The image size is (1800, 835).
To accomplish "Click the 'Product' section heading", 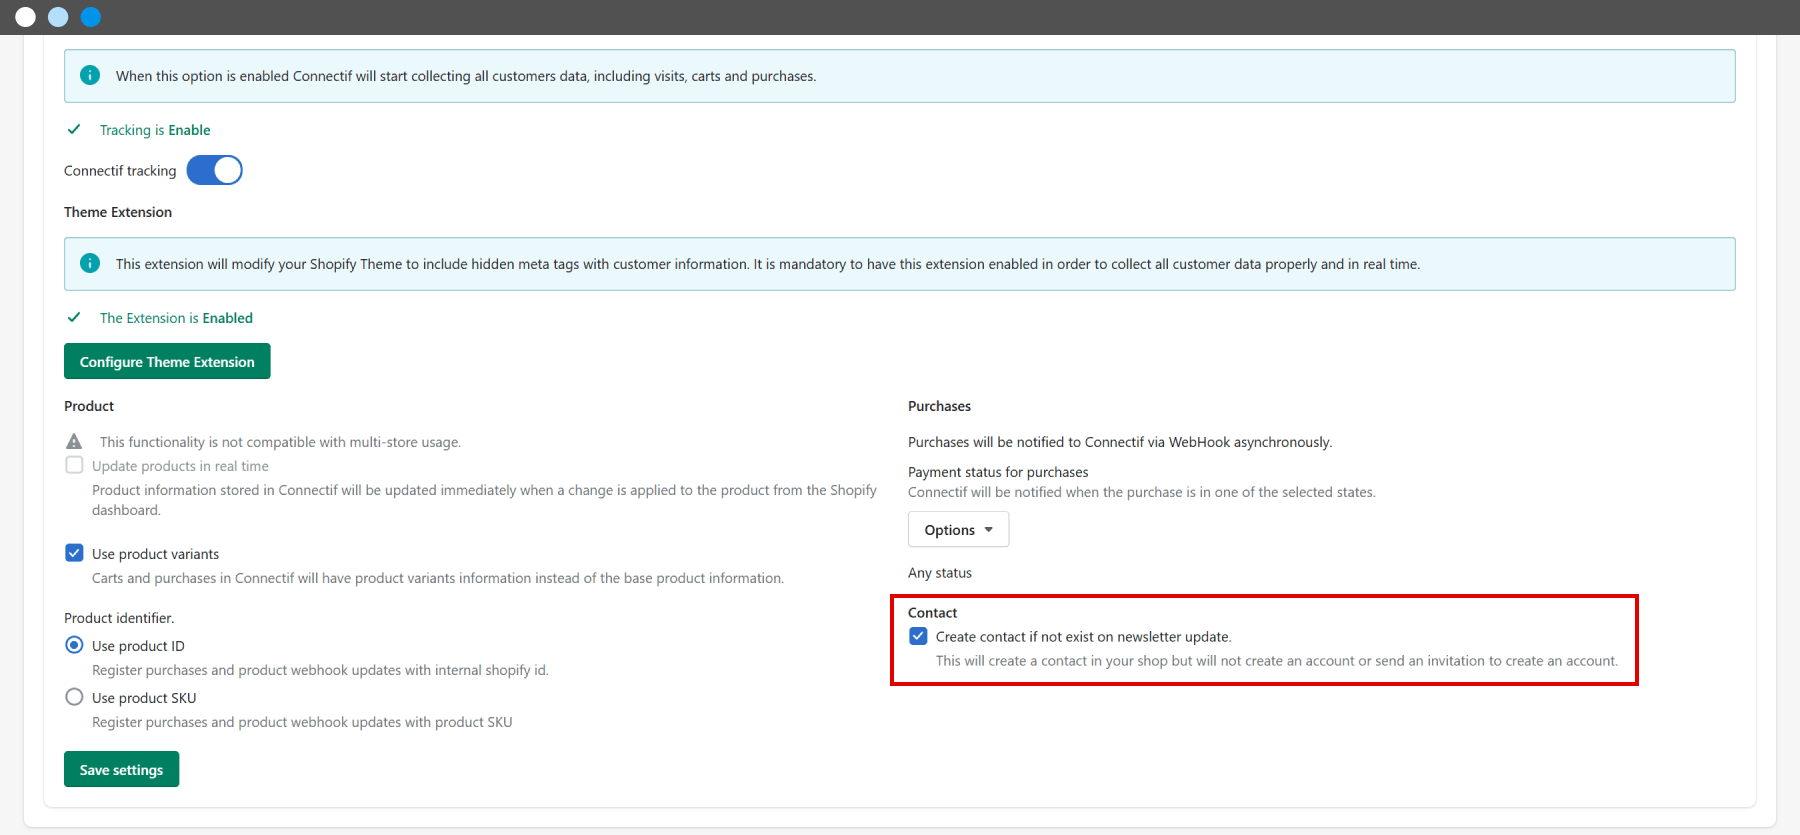I will tap(89, 406).
